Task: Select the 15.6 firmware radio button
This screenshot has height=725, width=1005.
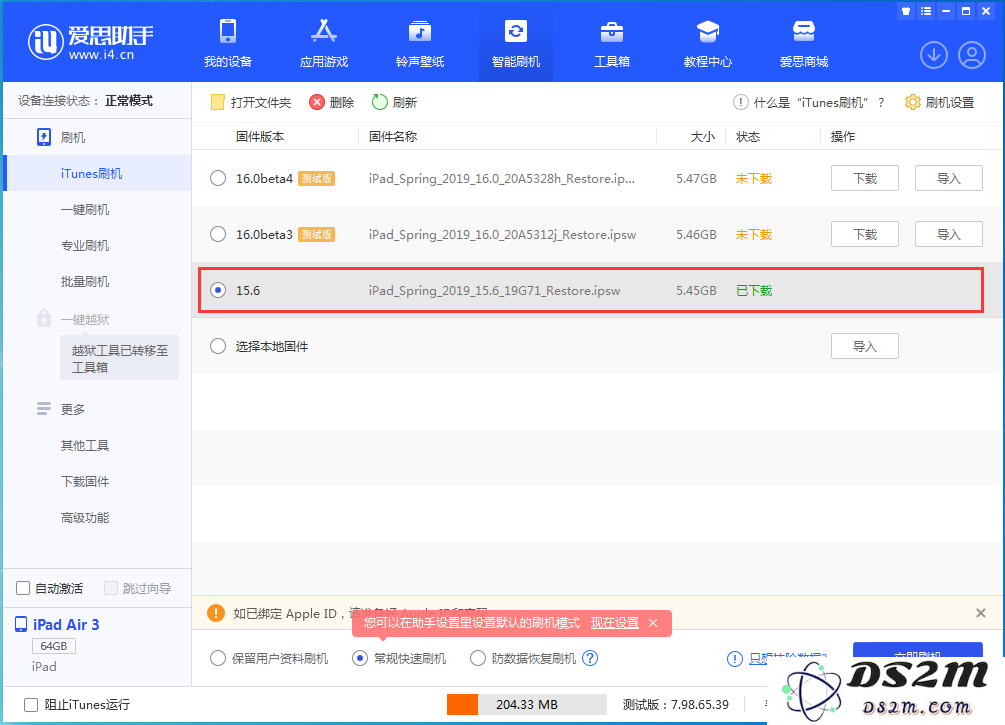Action: click(x=218, y=290)
